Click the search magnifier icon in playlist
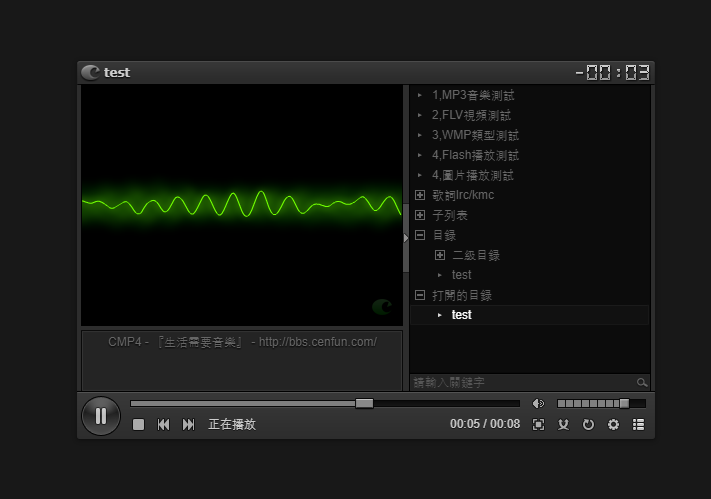This screenshot has width=711, height=499. 642,383
